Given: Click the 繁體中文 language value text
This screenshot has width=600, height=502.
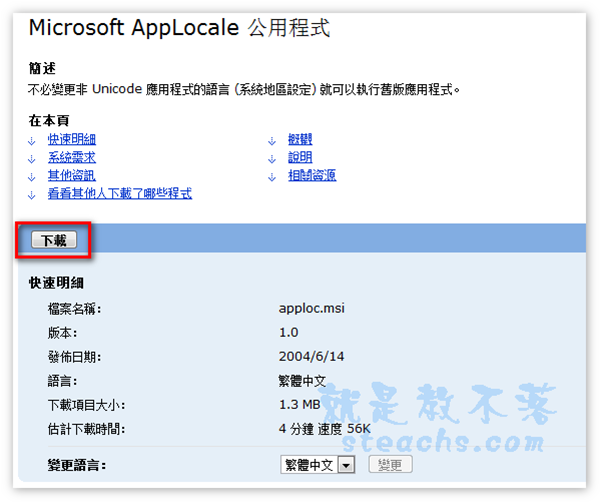Looking at the screenshot, I should coord(302,381).
